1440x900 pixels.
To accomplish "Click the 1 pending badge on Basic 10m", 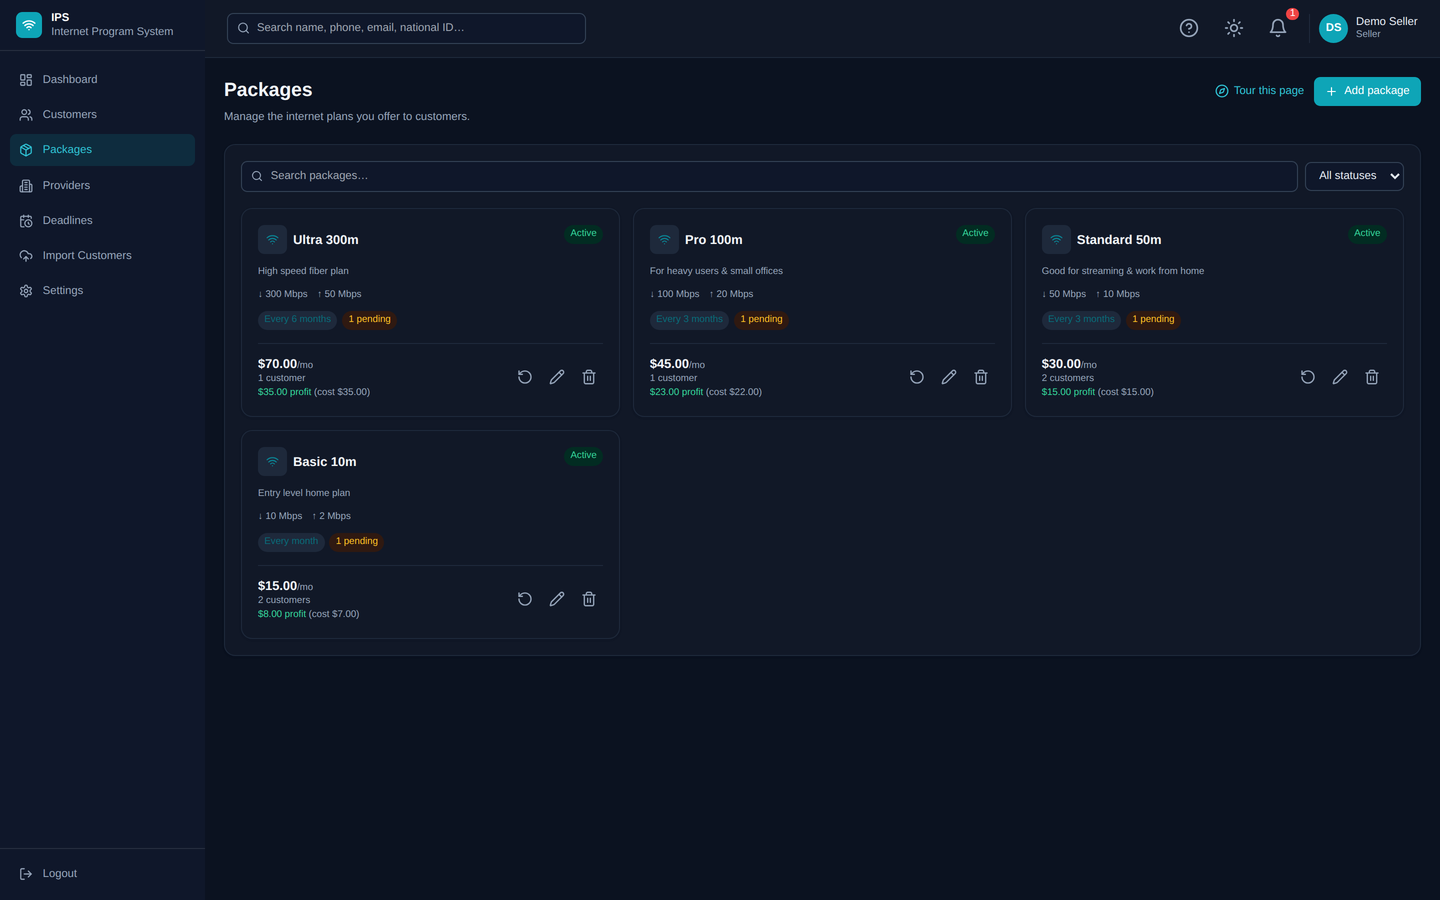I will coord(357,542).
